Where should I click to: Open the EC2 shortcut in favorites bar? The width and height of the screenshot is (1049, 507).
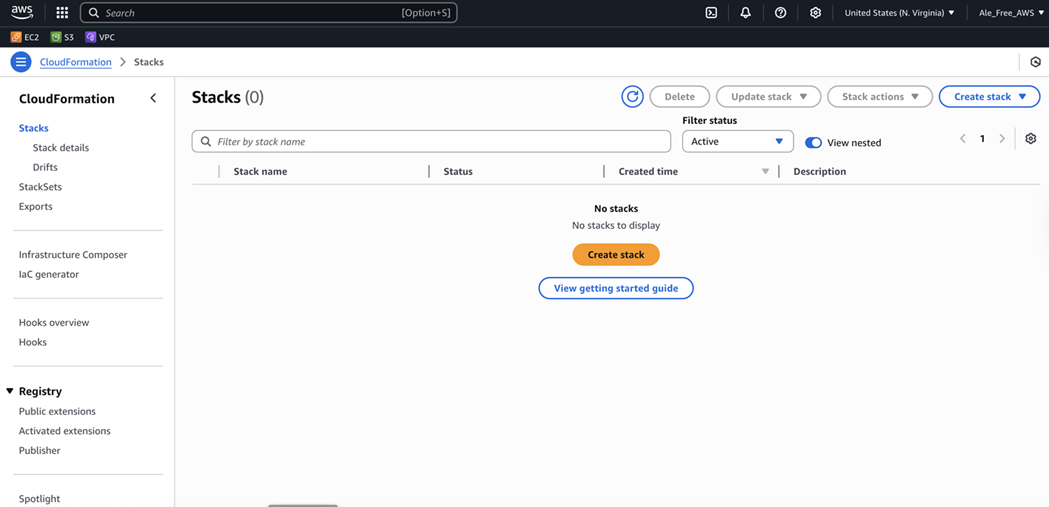[x=25, y=37]
